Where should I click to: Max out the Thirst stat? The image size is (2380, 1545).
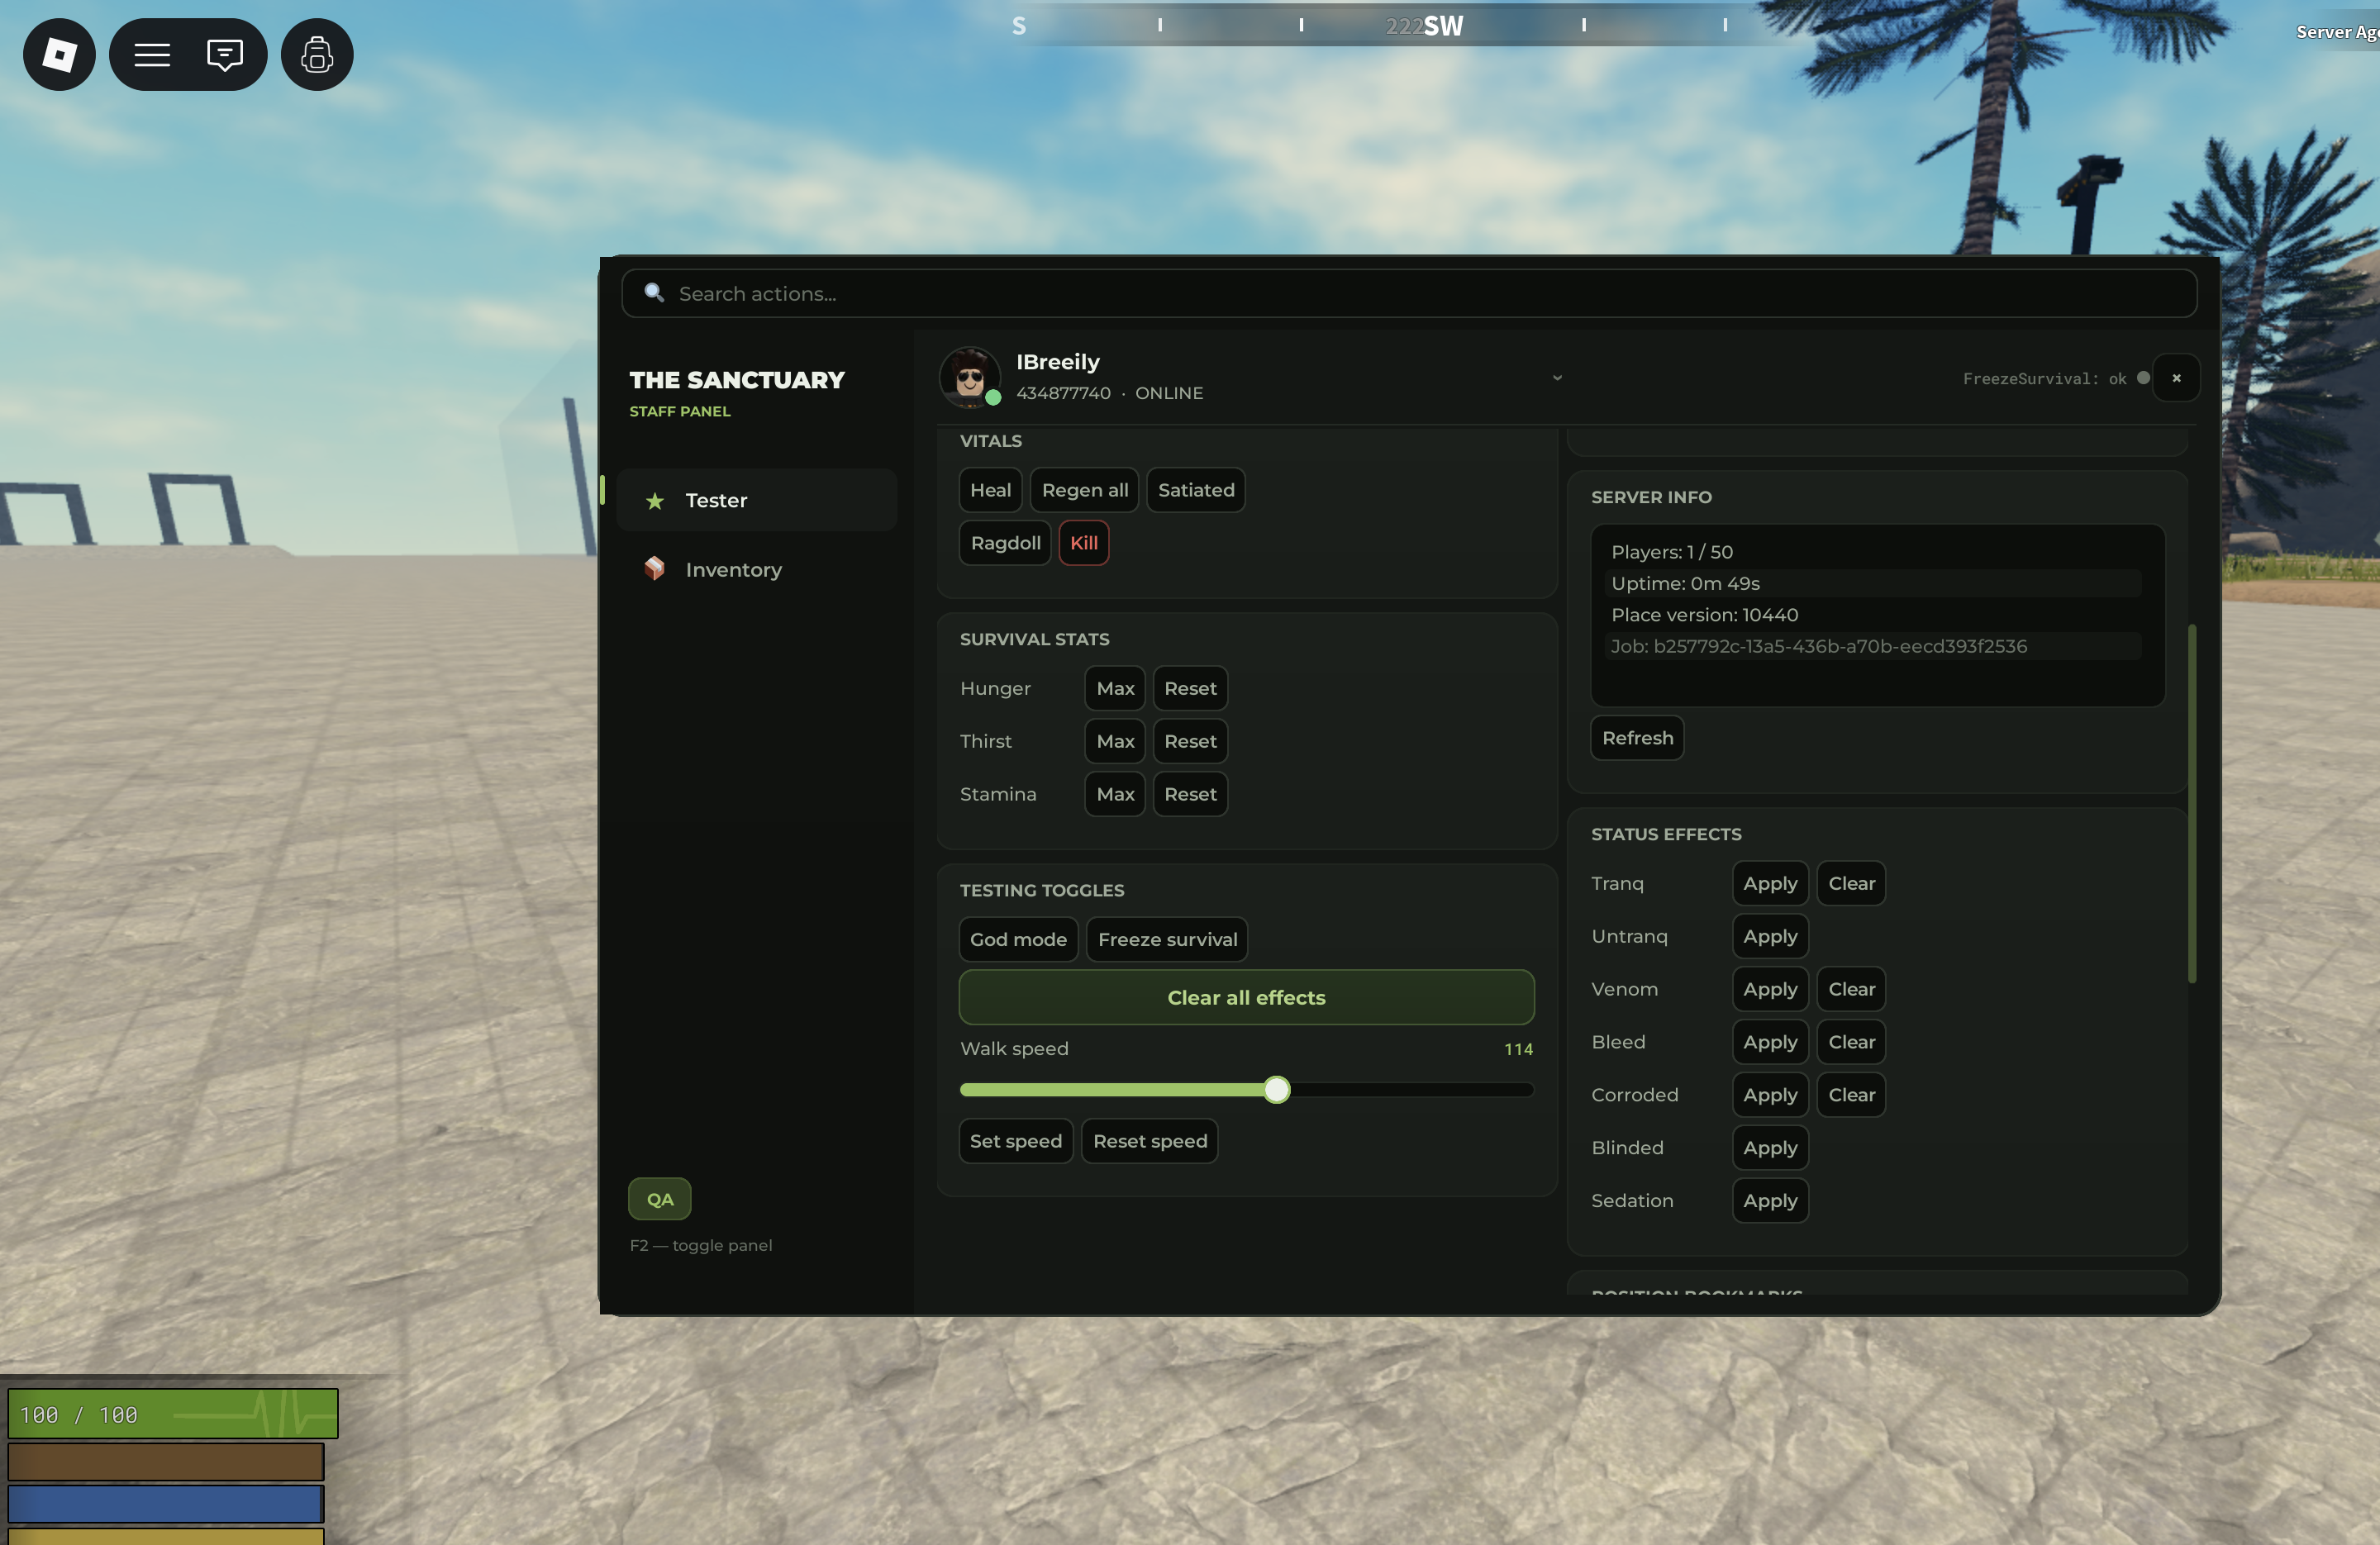click(x=1115, y=741)
